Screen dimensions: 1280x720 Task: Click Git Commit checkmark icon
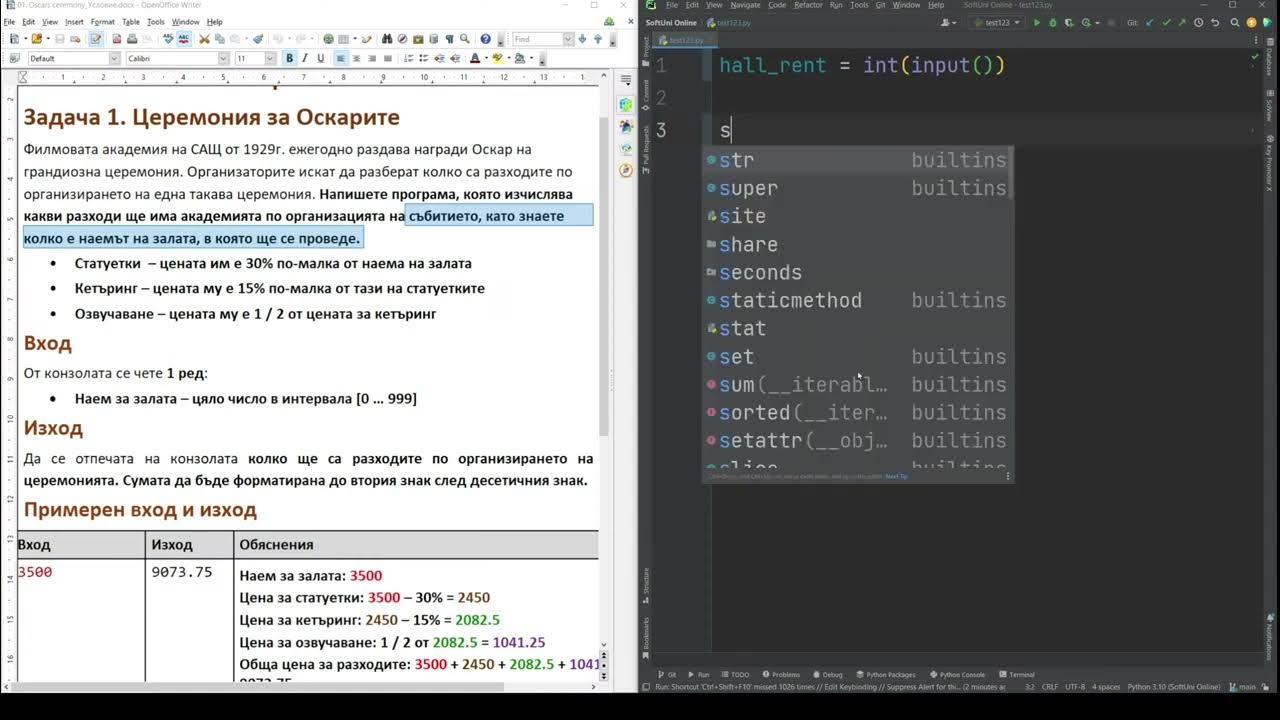coord(1167,22)
